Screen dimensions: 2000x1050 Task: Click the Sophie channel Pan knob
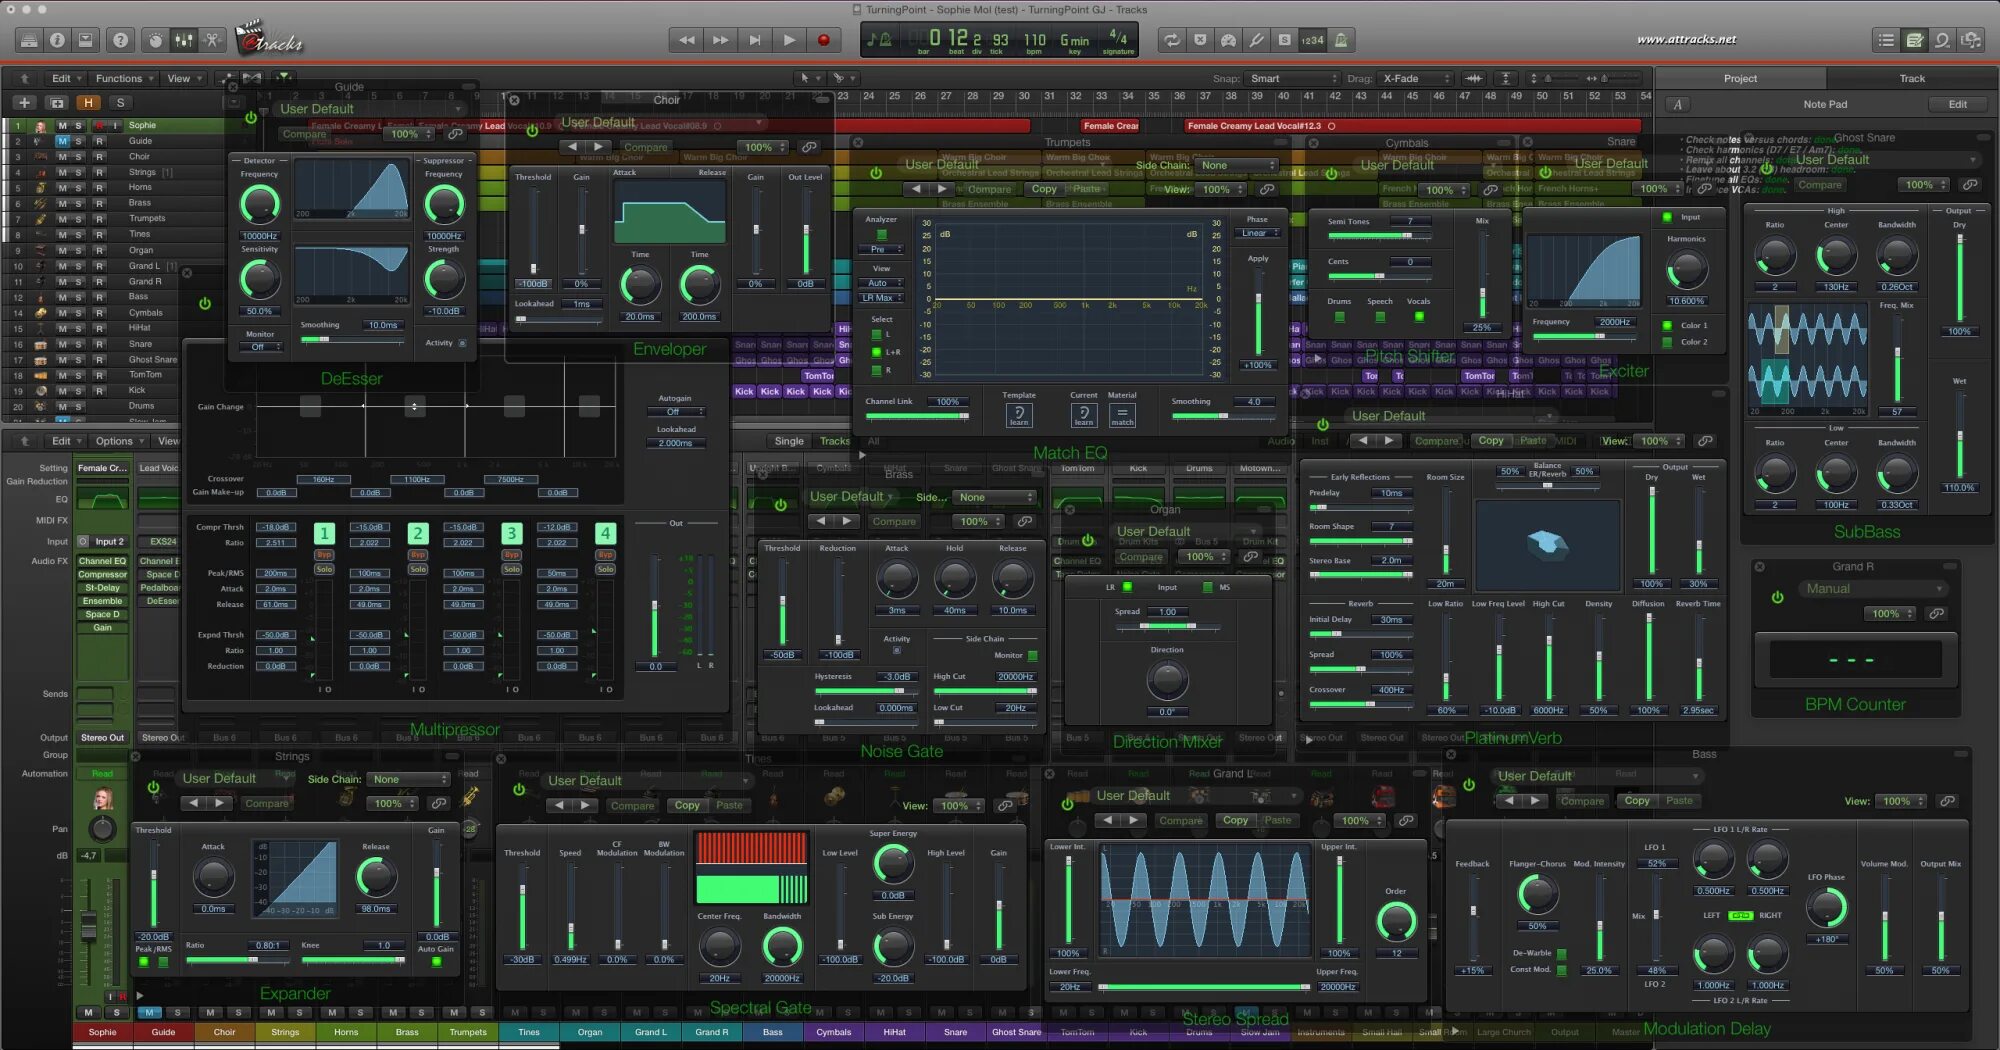click(x=102, y=828)
